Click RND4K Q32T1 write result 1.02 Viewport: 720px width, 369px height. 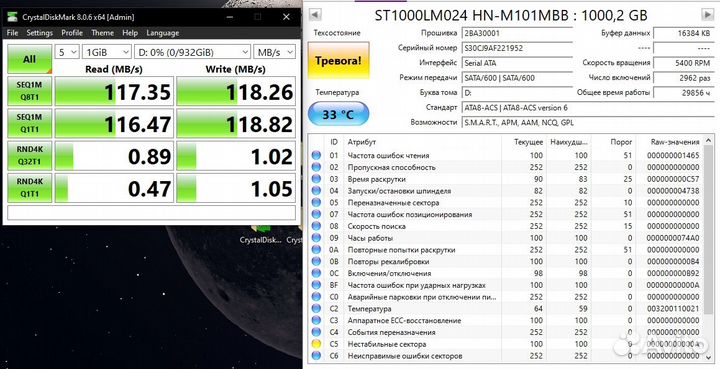[x=236, y=156]
